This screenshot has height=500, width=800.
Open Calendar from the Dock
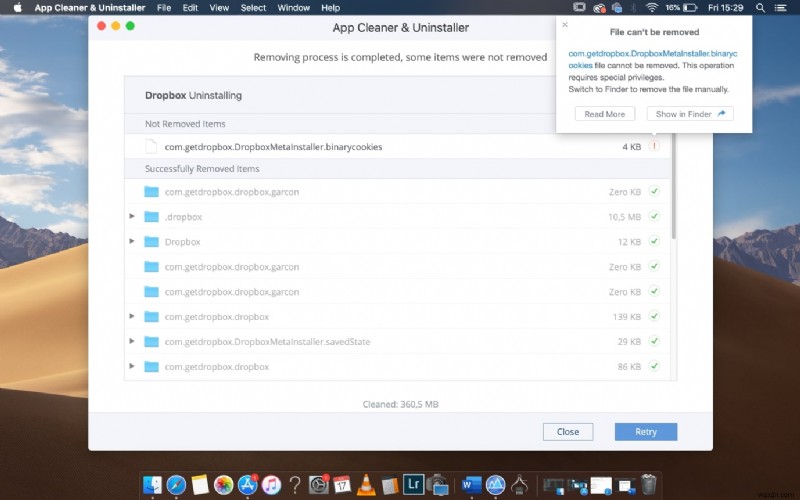click(x=342, y=485)
